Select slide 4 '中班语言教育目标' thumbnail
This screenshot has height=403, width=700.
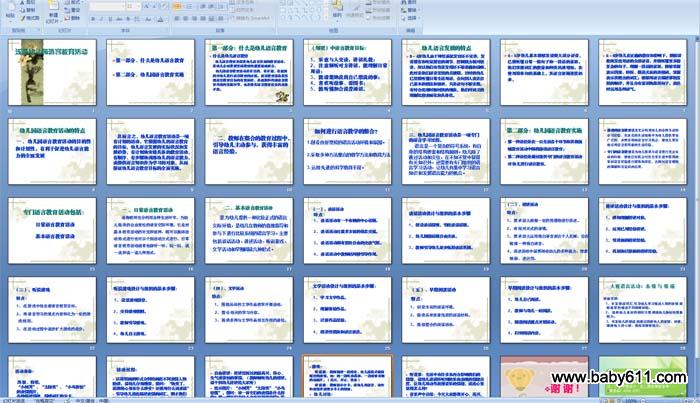point(347,72)
